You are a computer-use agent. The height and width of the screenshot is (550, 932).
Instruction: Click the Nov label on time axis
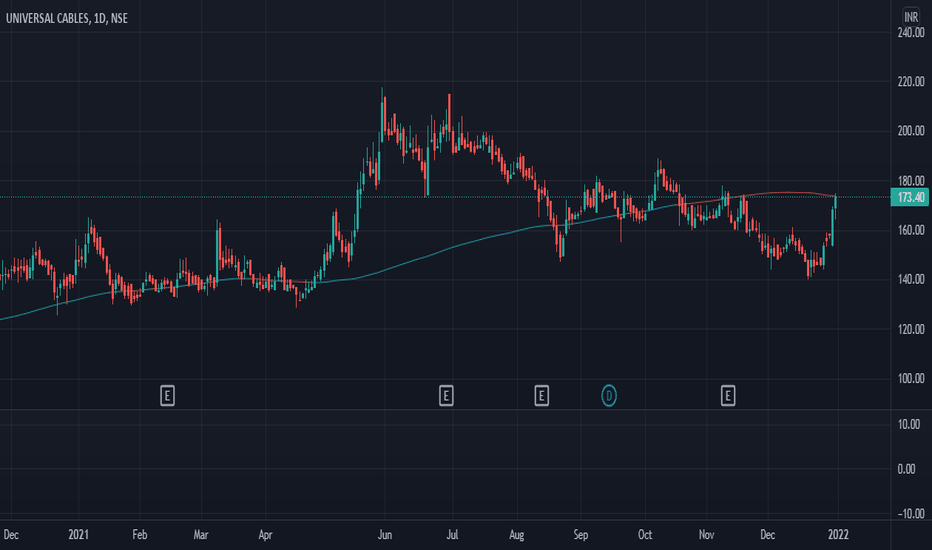point(706,535)
